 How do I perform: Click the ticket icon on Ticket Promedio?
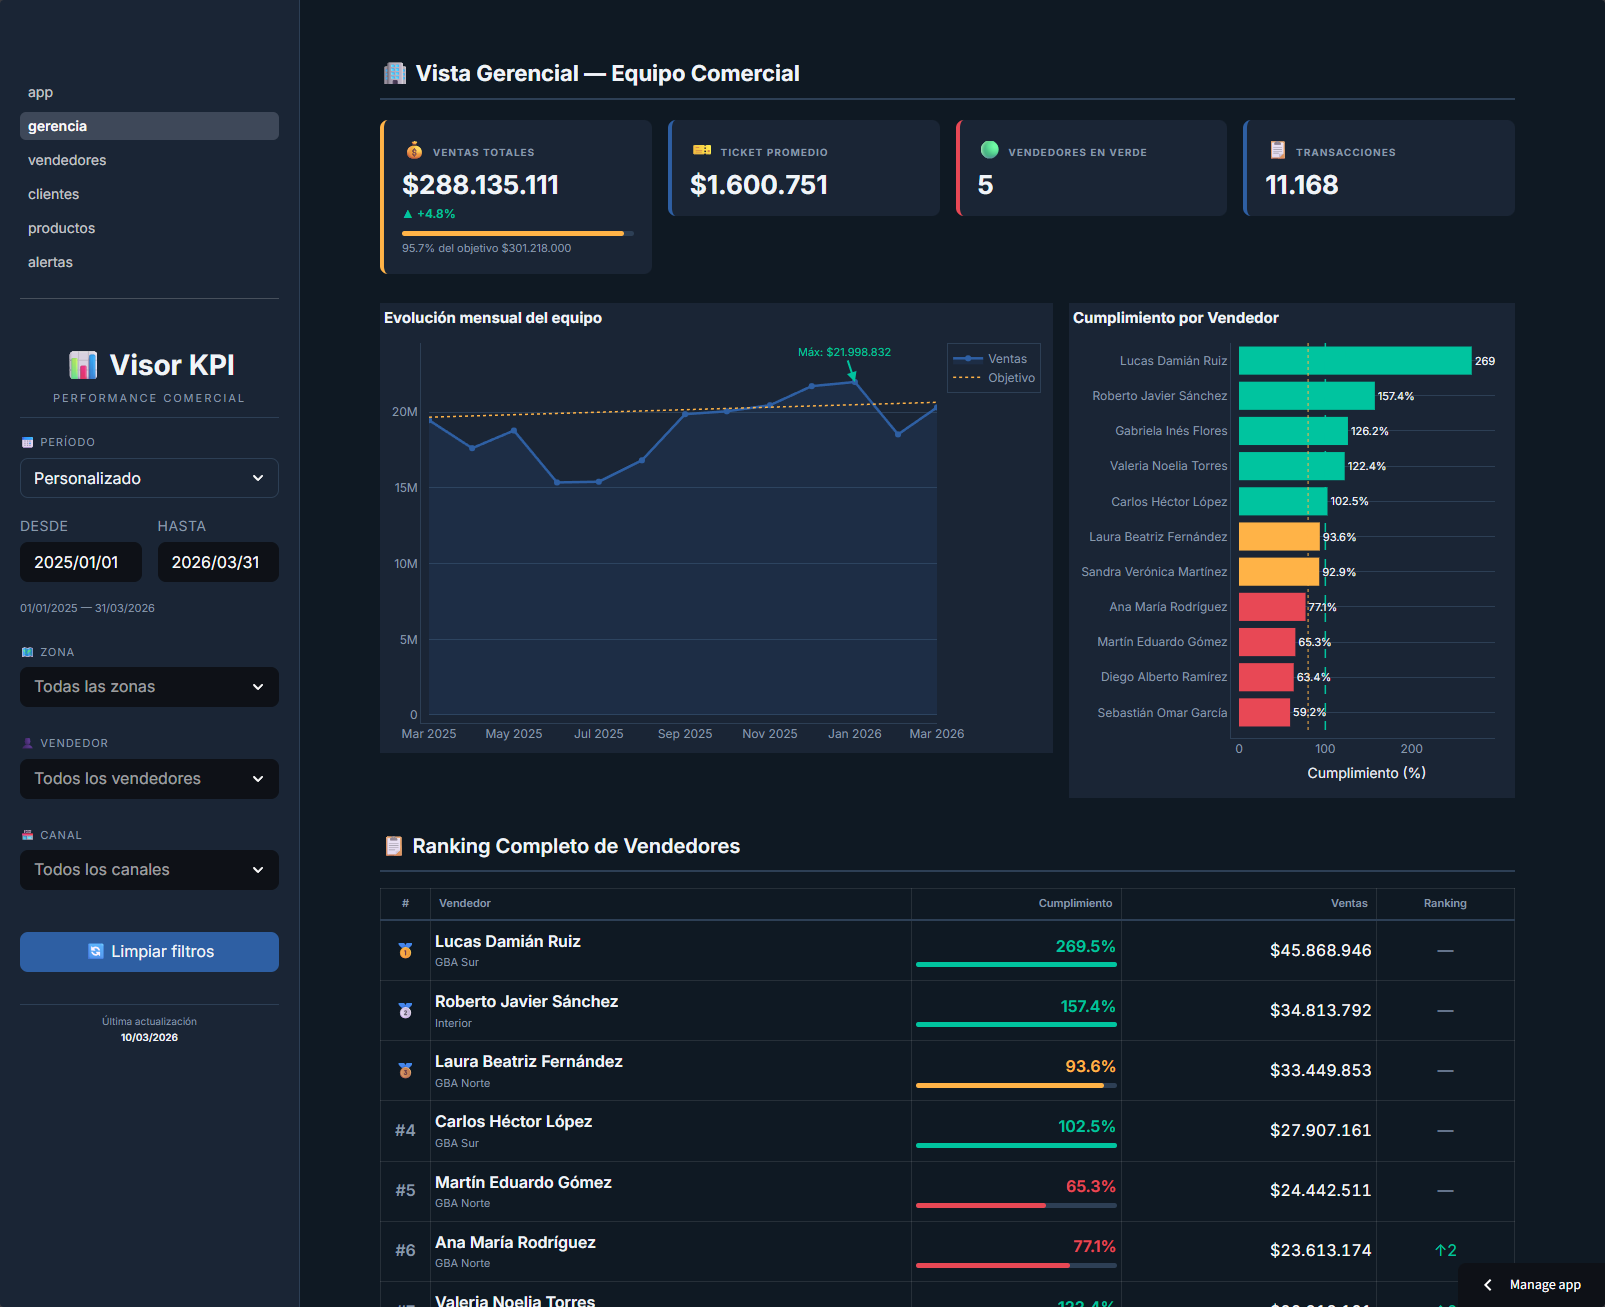pyautogui.click(x=702, y=150)
